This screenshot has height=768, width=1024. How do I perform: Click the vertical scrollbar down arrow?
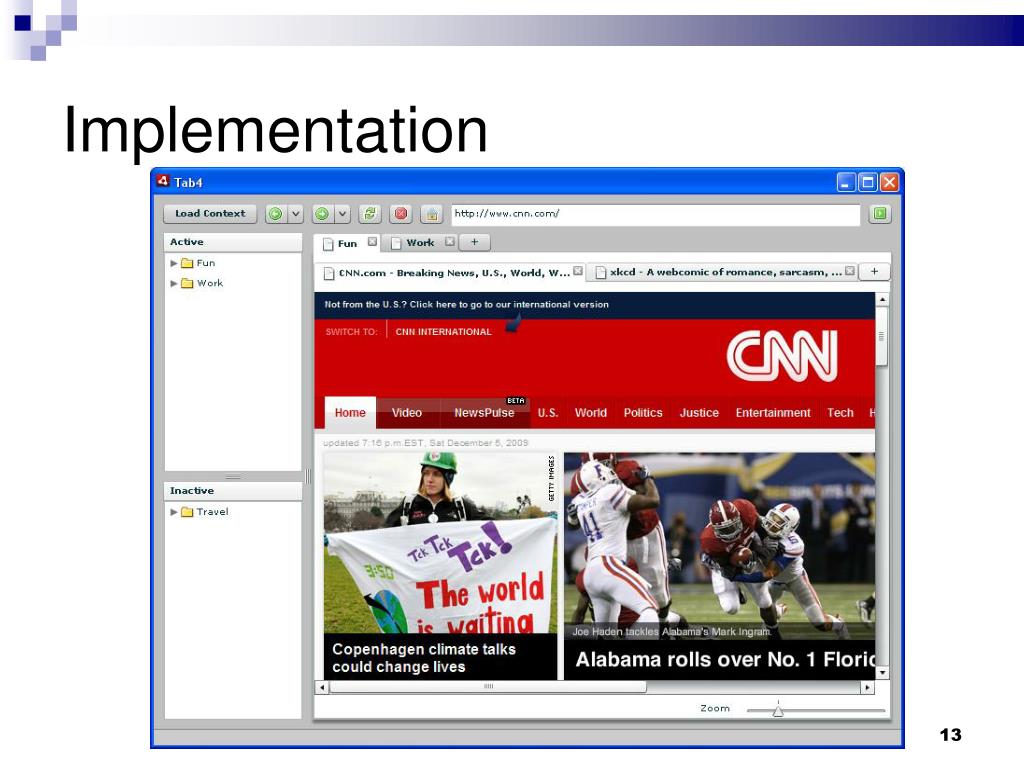[x=882, y=673]
